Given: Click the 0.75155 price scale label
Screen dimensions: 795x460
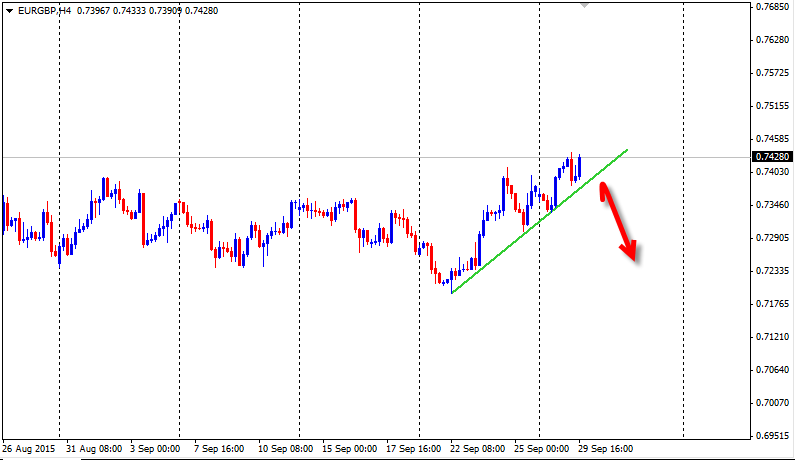Looking at the screenshot, I should pos(773,105).
